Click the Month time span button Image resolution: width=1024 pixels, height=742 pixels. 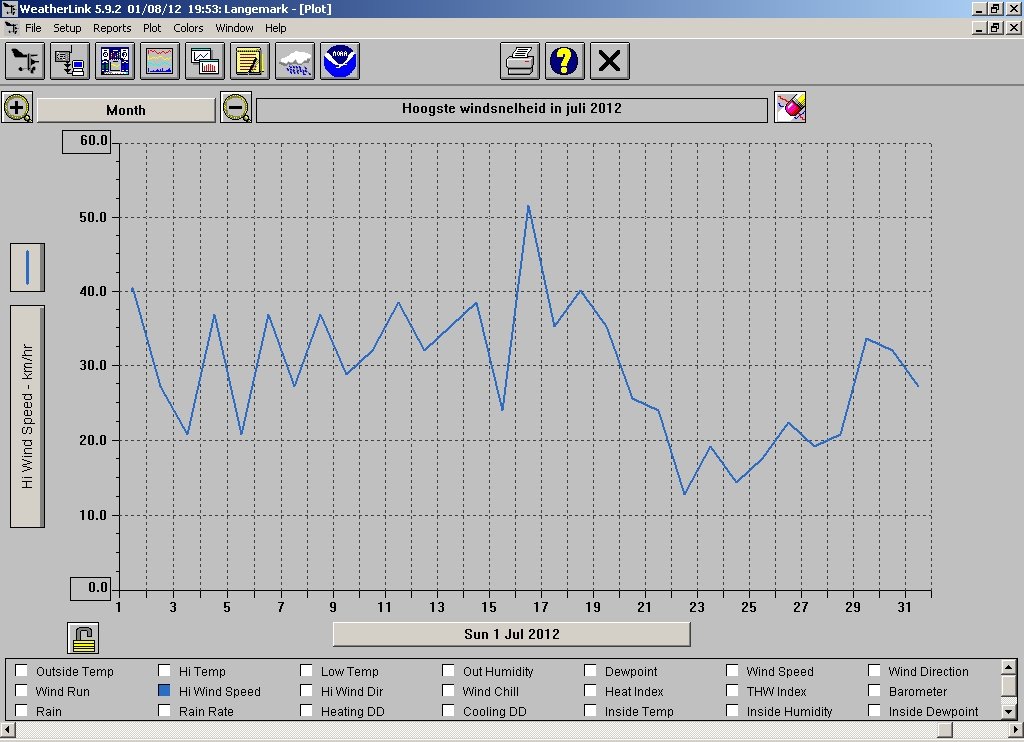[x=126, y=110]
